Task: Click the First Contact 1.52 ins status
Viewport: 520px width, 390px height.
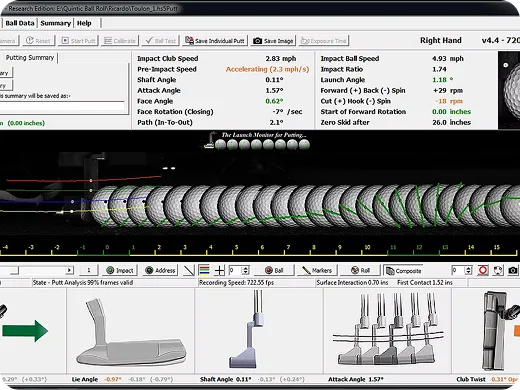Action: [x=425, y=283]
